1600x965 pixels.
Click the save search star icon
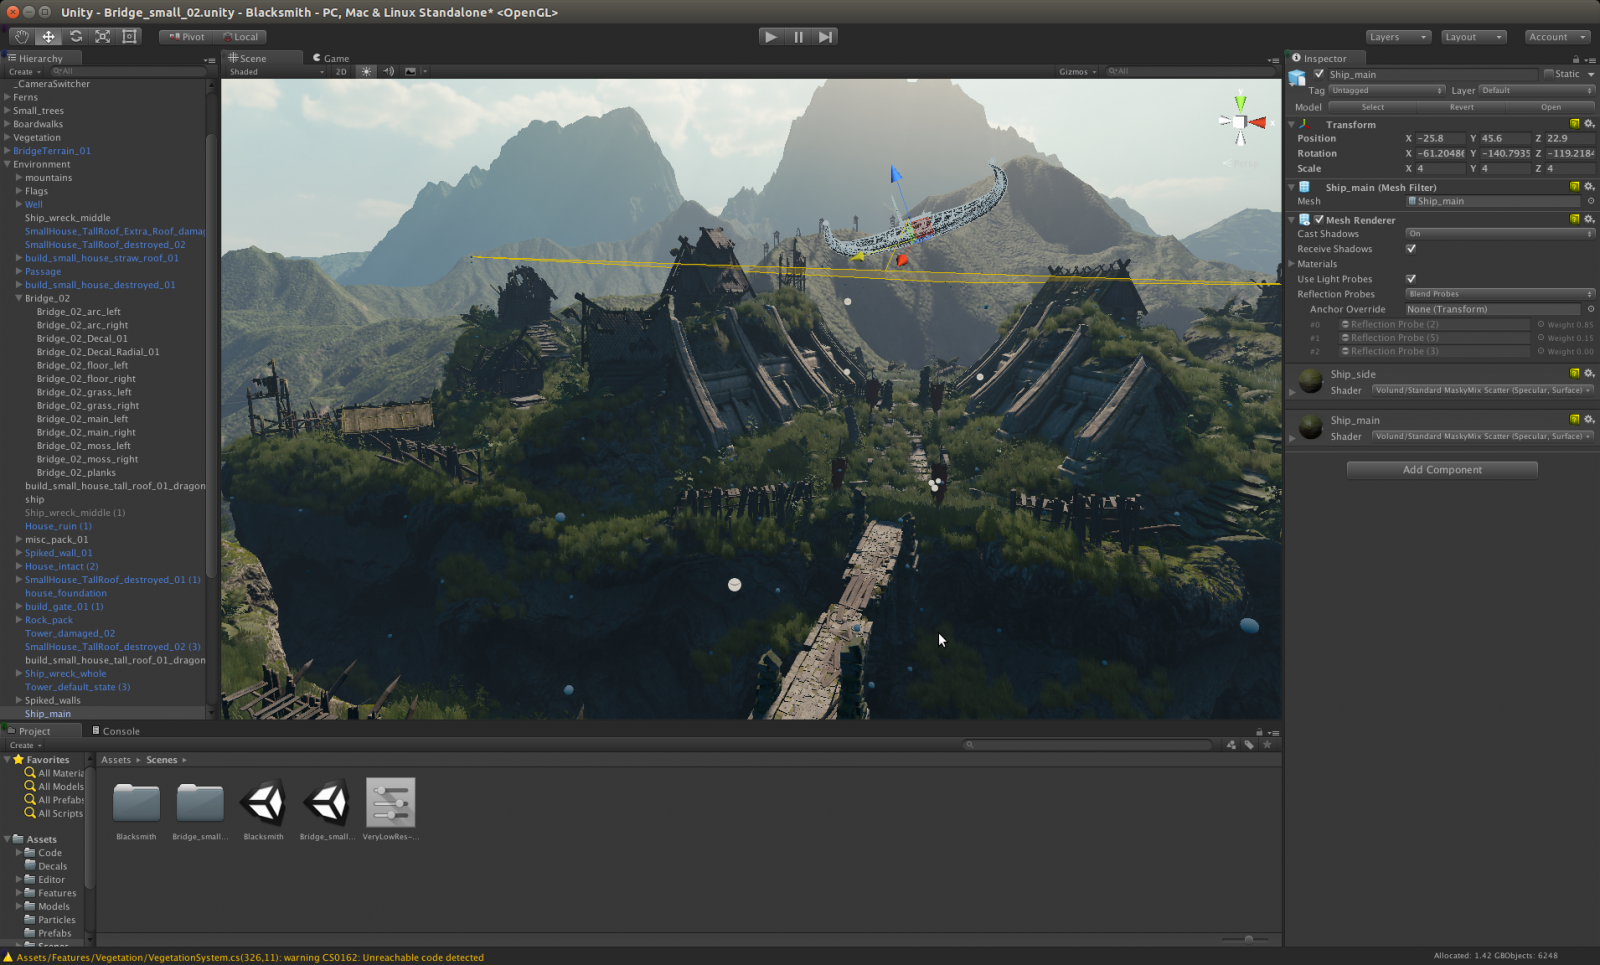click(1267, 745)
